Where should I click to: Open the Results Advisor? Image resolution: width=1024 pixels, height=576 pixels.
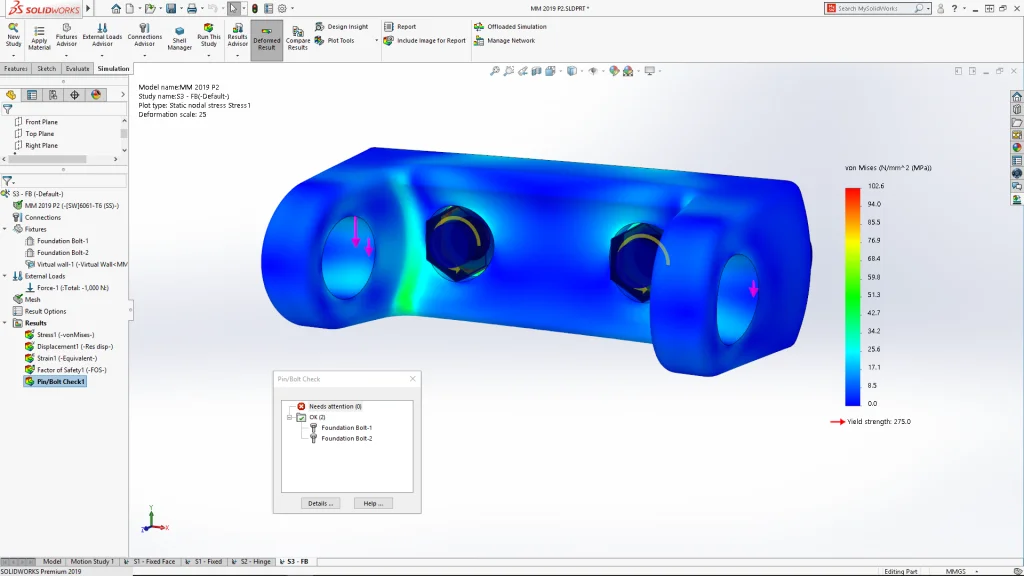pyautogui.click(x=237, y=35)
